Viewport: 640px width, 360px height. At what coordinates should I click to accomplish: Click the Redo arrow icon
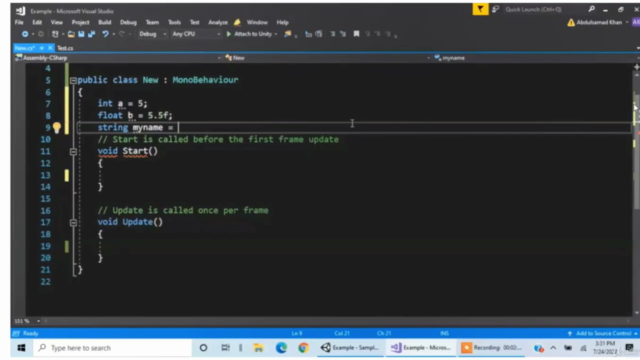[x=122, y=34]
